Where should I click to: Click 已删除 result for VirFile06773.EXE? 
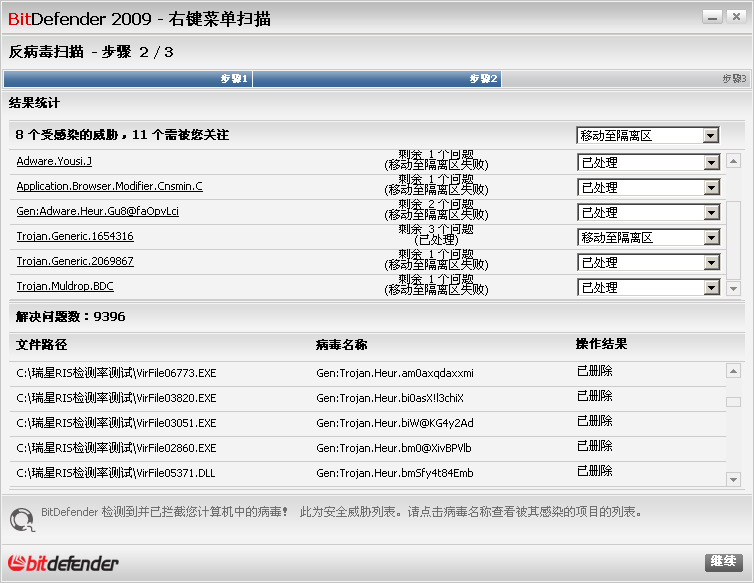pos(595,371)
